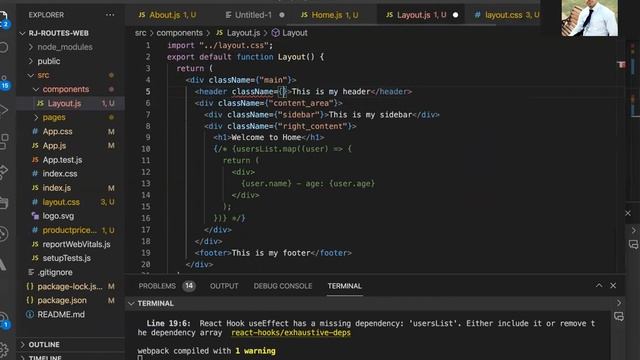
Task: Click the Layout symbol icon in breadcrumb
Action: 276,33
